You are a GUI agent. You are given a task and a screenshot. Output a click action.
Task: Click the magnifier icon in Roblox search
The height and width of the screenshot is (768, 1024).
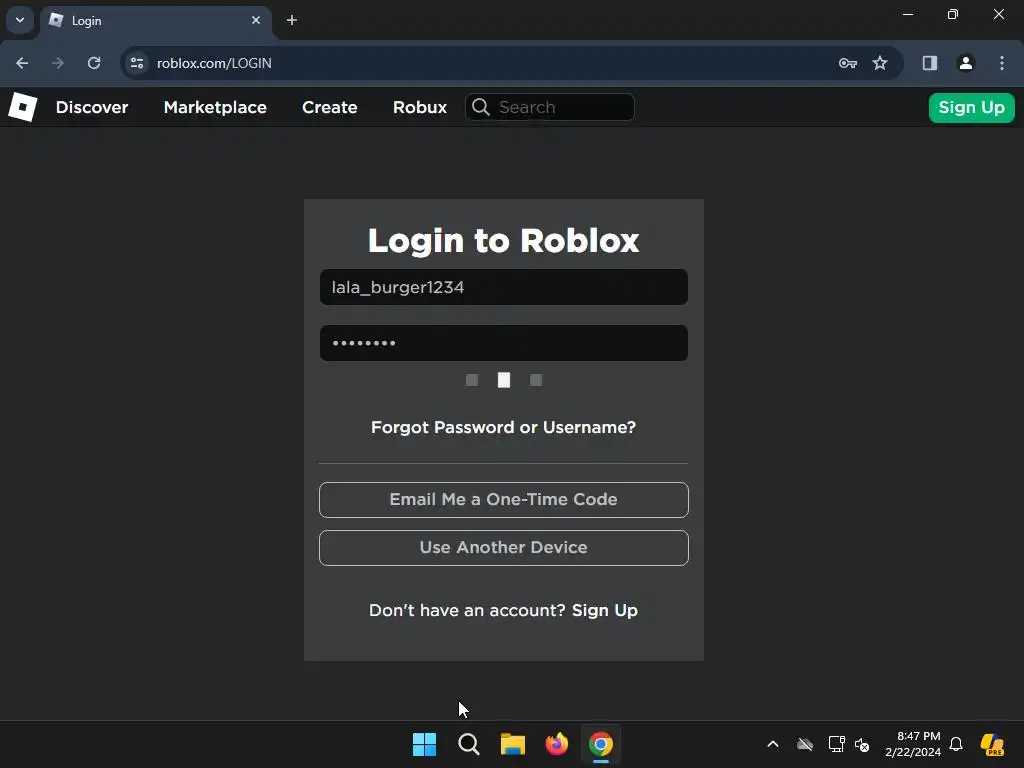coord(481,107)
